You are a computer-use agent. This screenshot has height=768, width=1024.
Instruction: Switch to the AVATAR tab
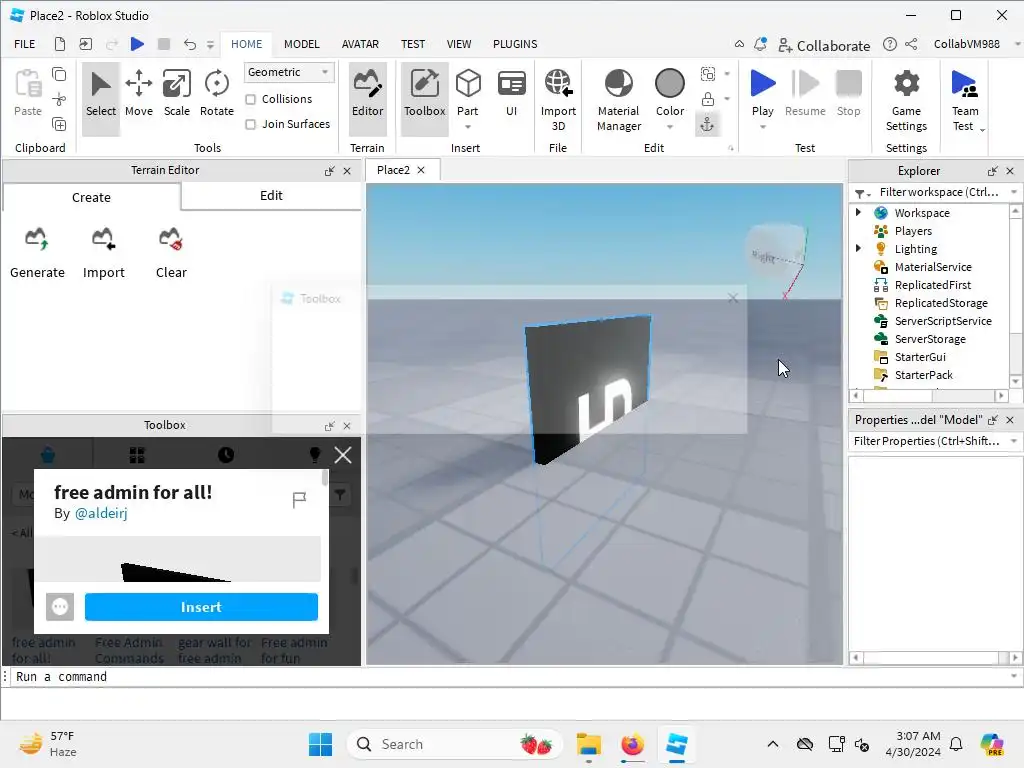click(360, 44)
